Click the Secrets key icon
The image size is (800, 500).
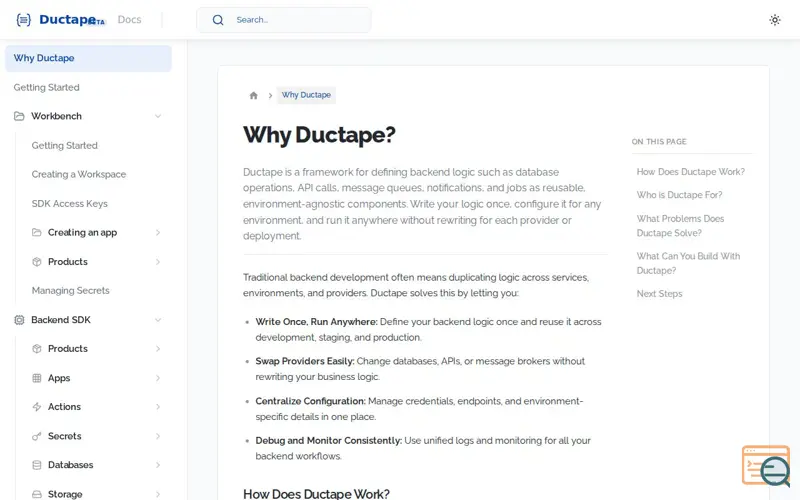(37, 436)
